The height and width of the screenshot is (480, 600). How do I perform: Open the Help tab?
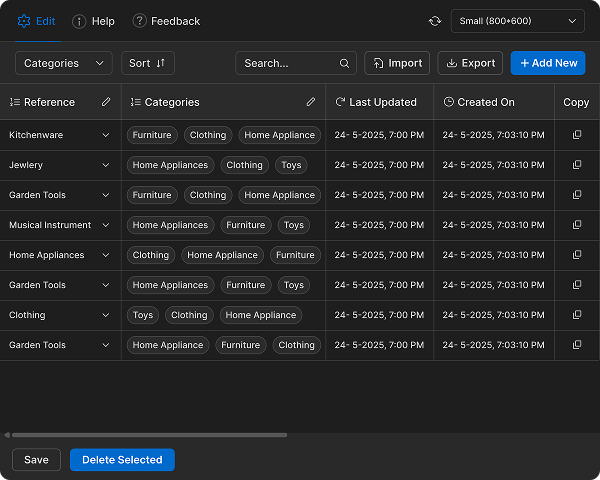pyautogui.click(x=93, y=21)
